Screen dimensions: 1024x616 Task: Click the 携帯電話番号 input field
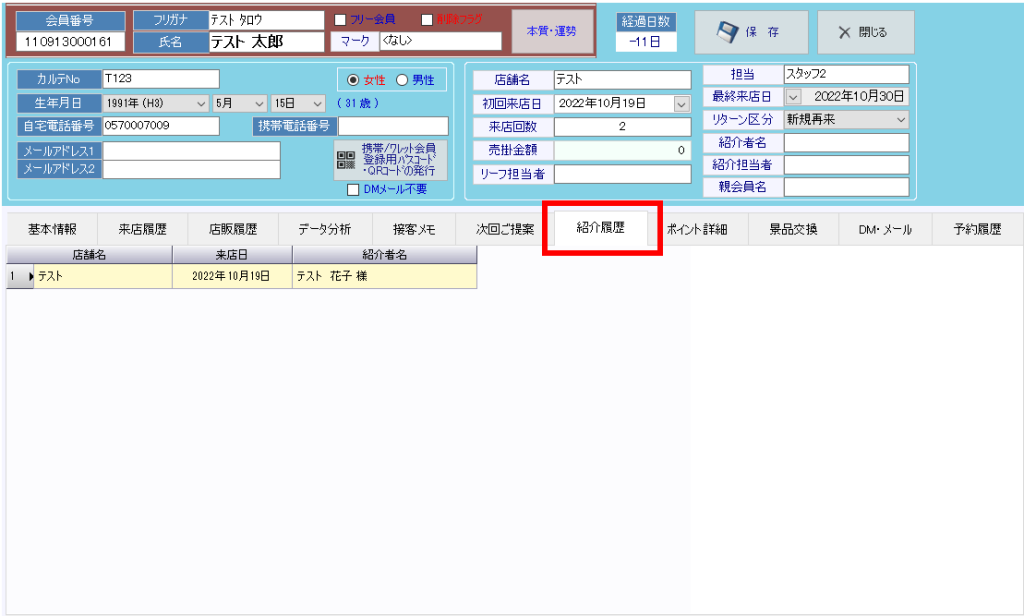(x=393, y=126)
